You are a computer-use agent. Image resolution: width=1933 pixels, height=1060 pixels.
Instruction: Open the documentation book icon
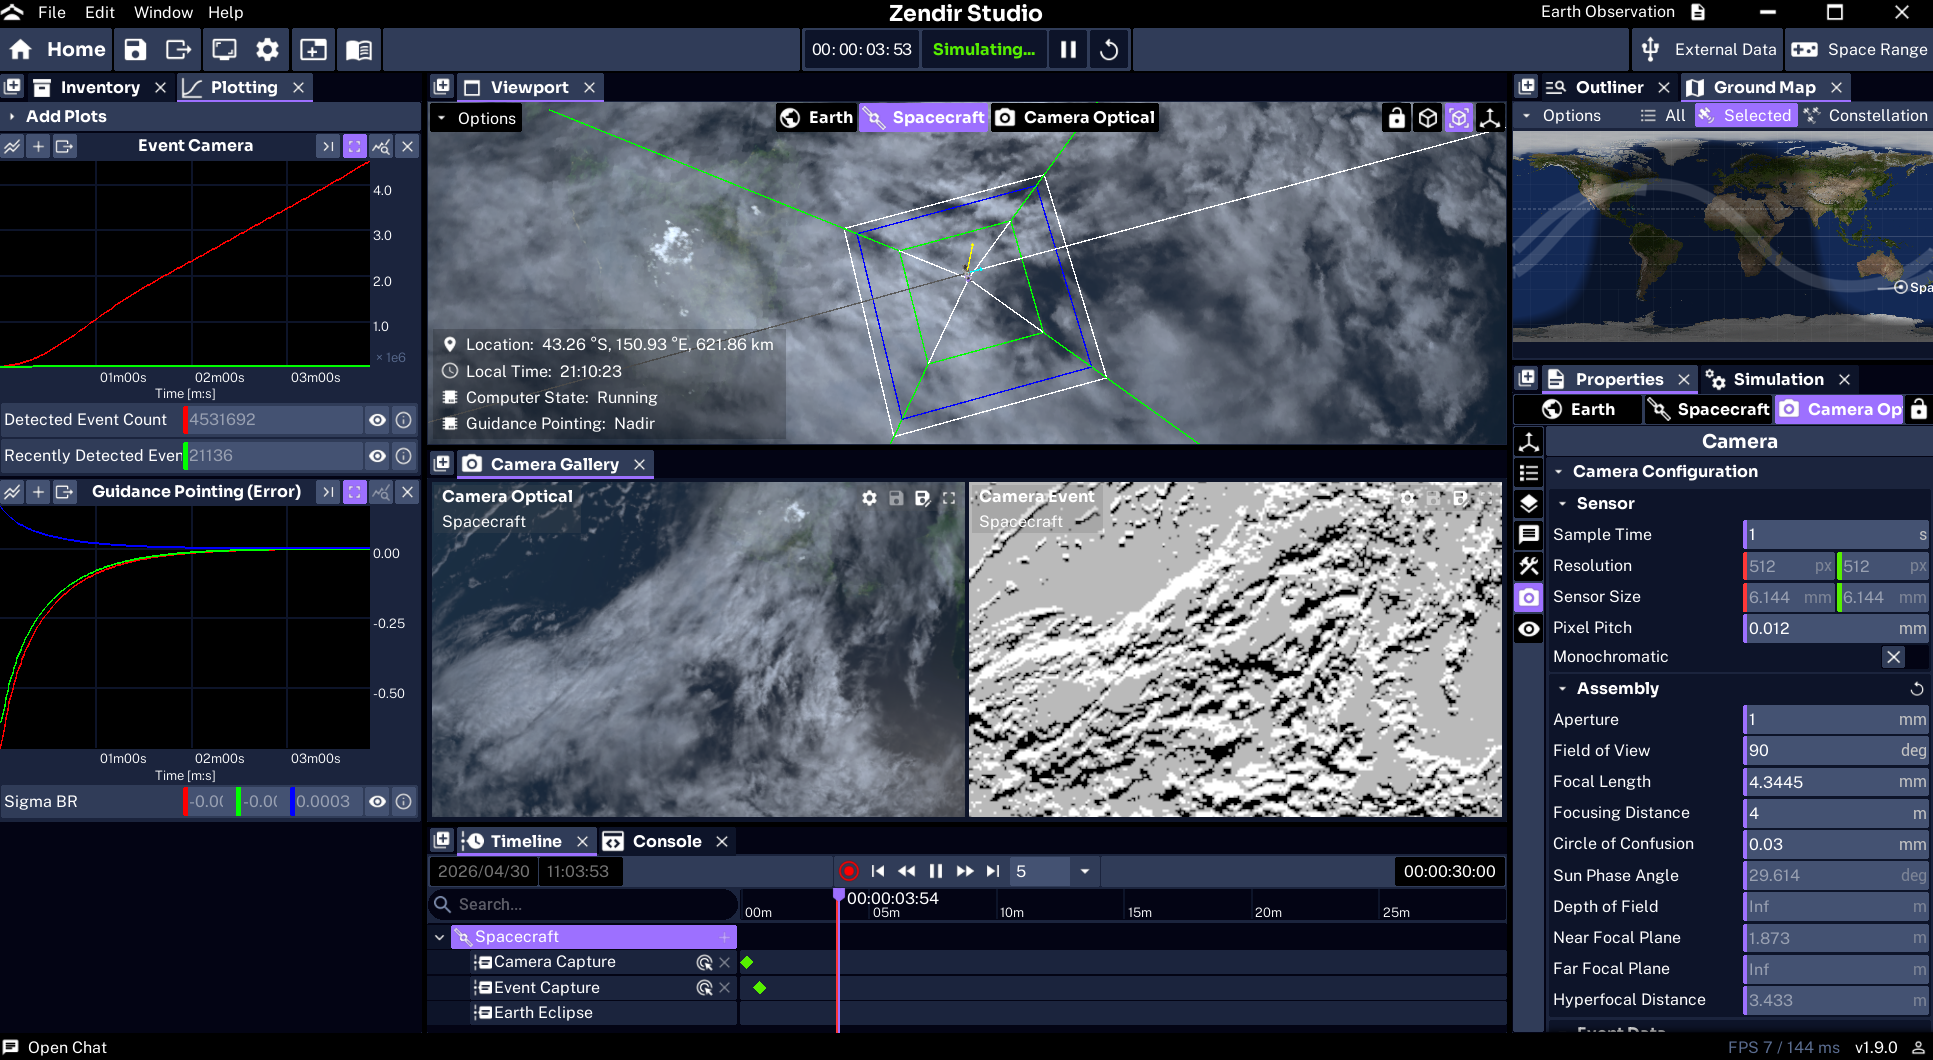click(x=359, y=50)
